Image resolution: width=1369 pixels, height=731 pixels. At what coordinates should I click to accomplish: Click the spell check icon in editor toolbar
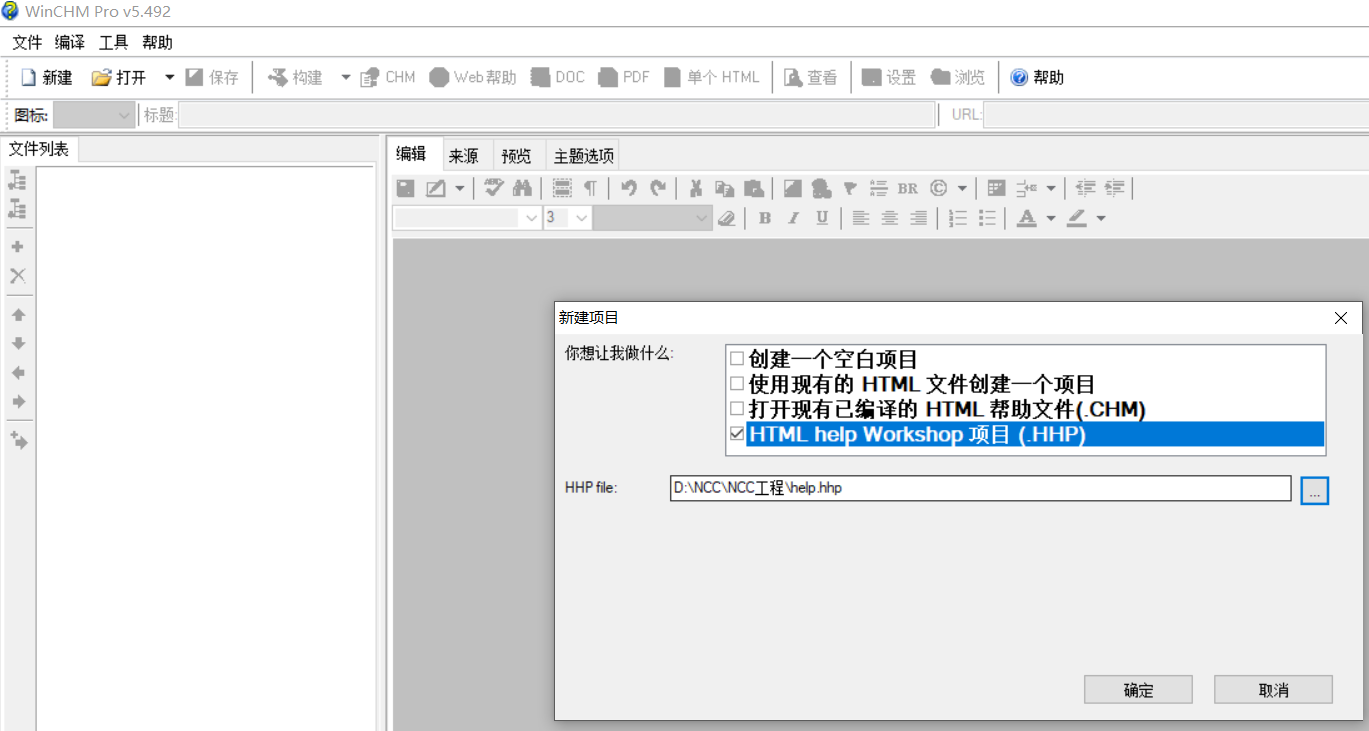point(493,188)
